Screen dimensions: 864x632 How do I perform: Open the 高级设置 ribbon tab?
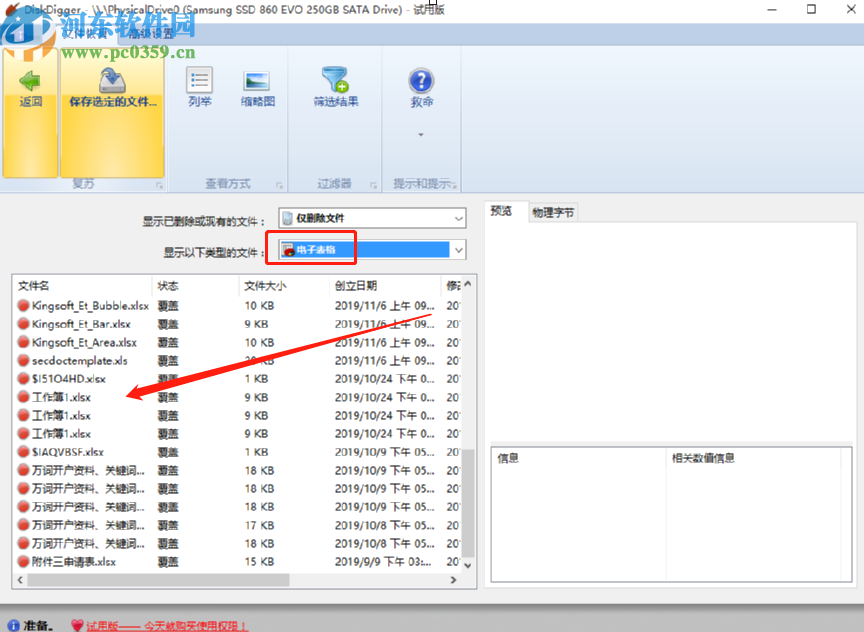[152, 34]
